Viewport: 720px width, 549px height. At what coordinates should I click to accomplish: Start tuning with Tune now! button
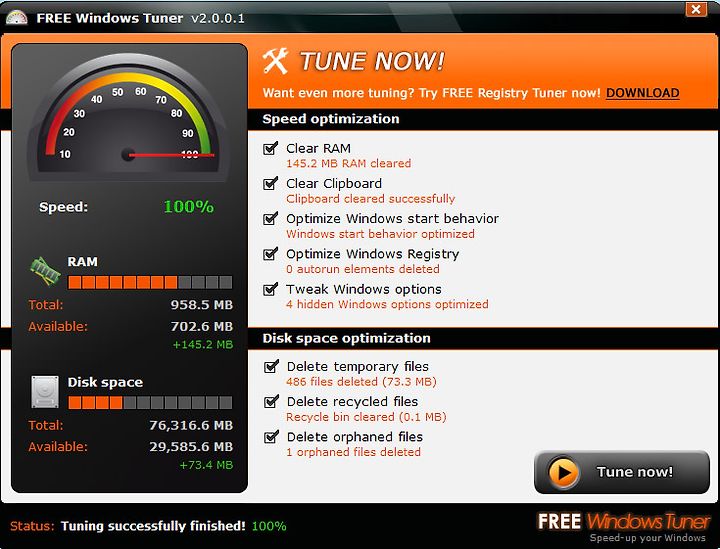coord(622,472)
